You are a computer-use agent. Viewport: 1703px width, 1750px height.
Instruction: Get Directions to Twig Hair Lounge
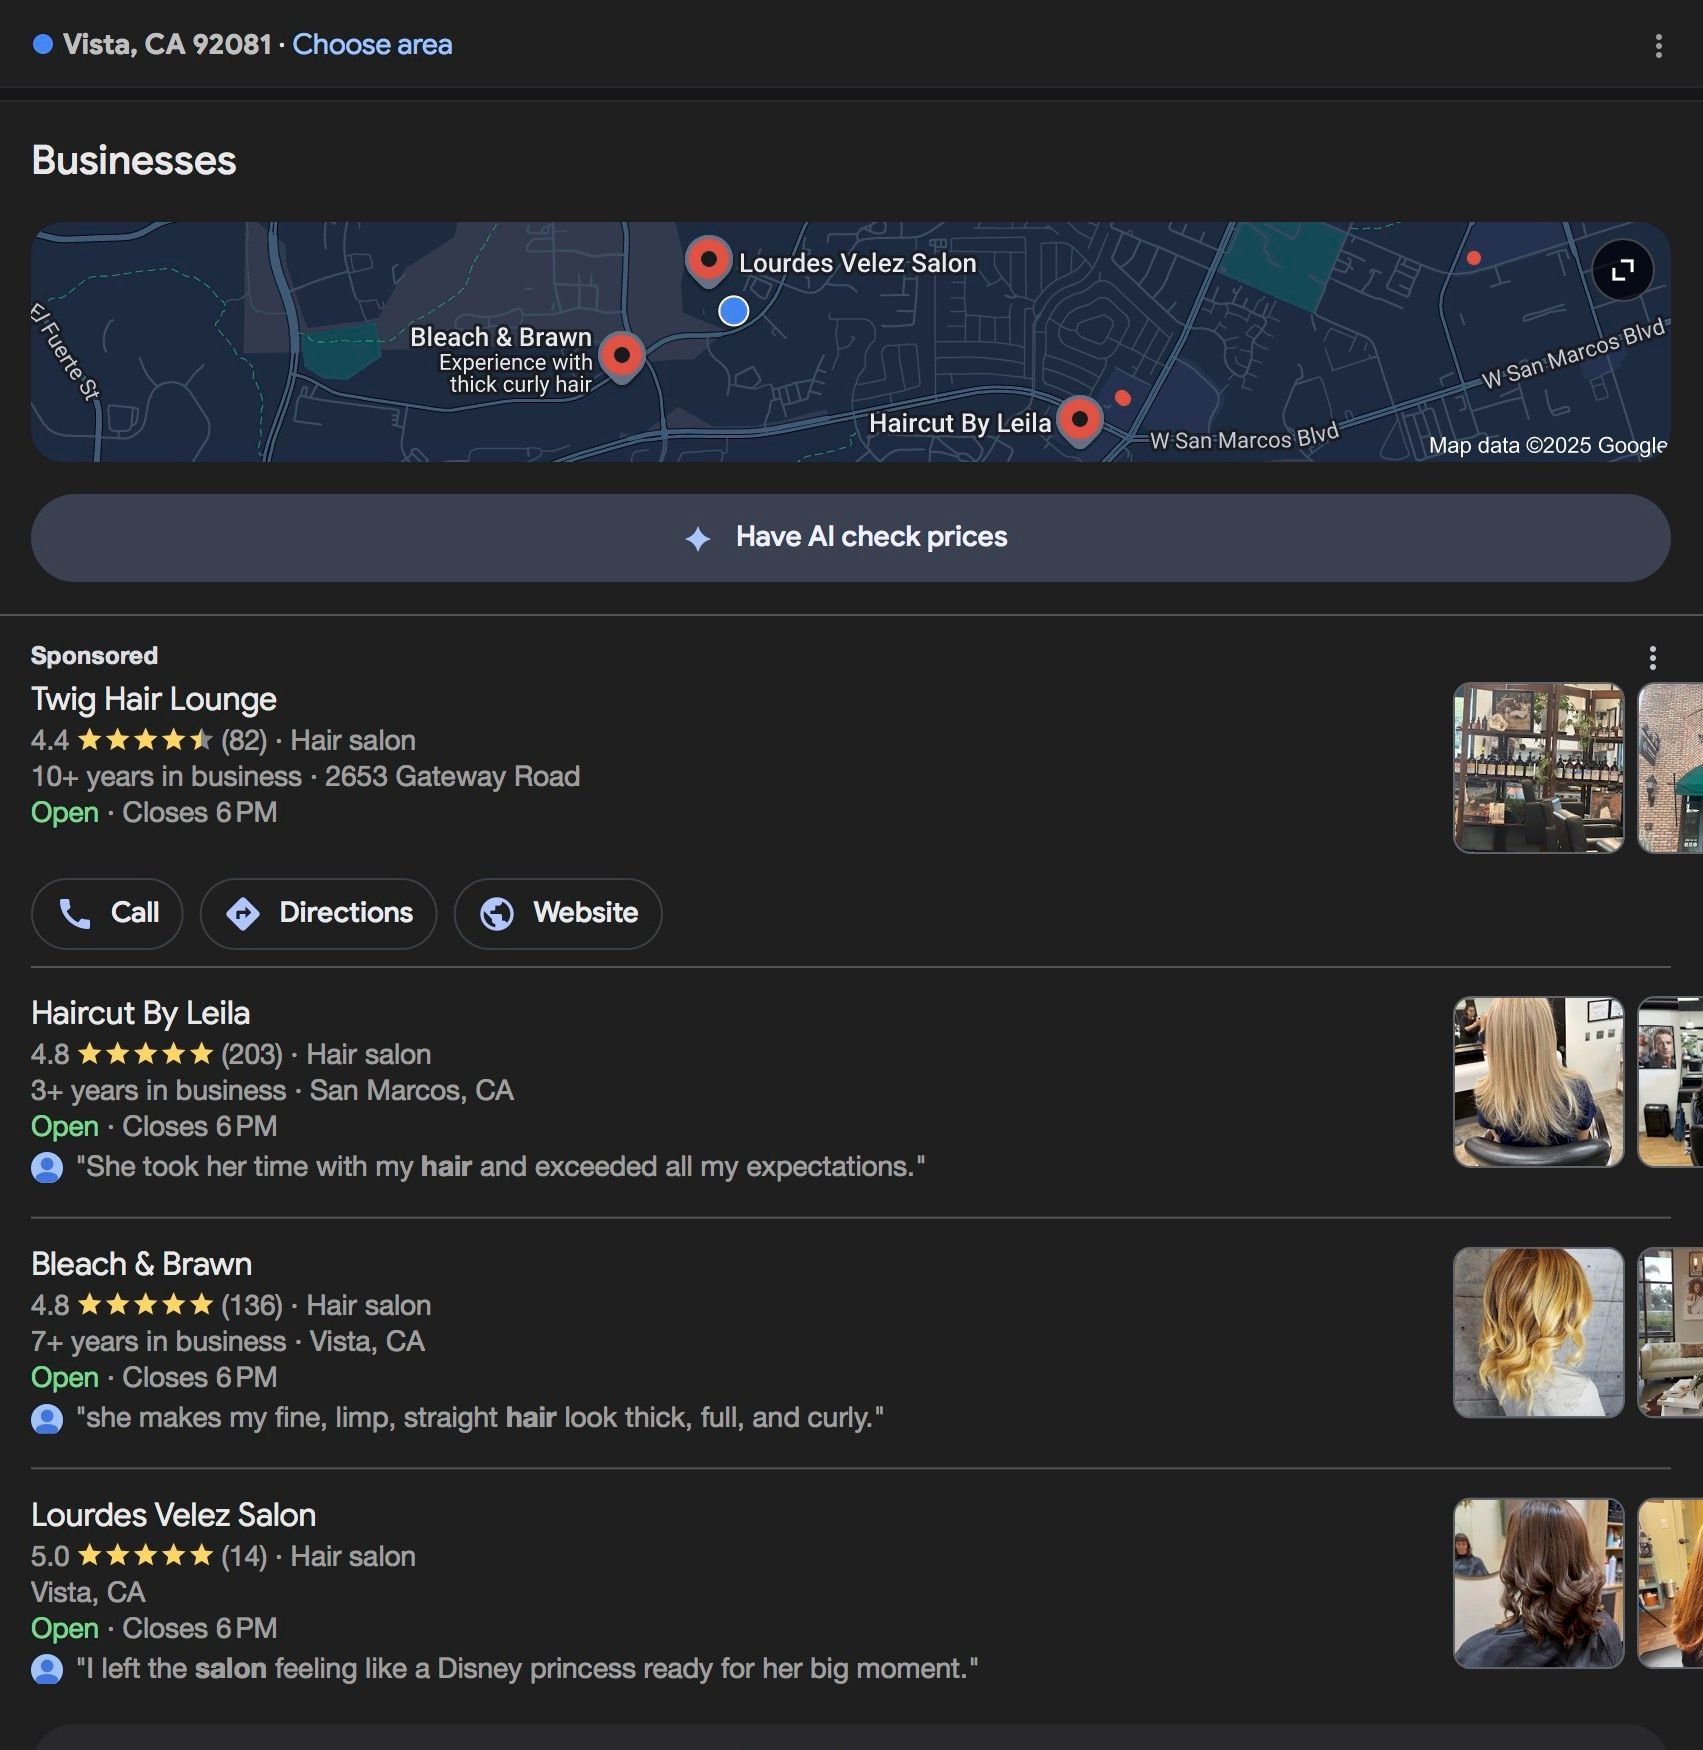[x=318, y=913]
